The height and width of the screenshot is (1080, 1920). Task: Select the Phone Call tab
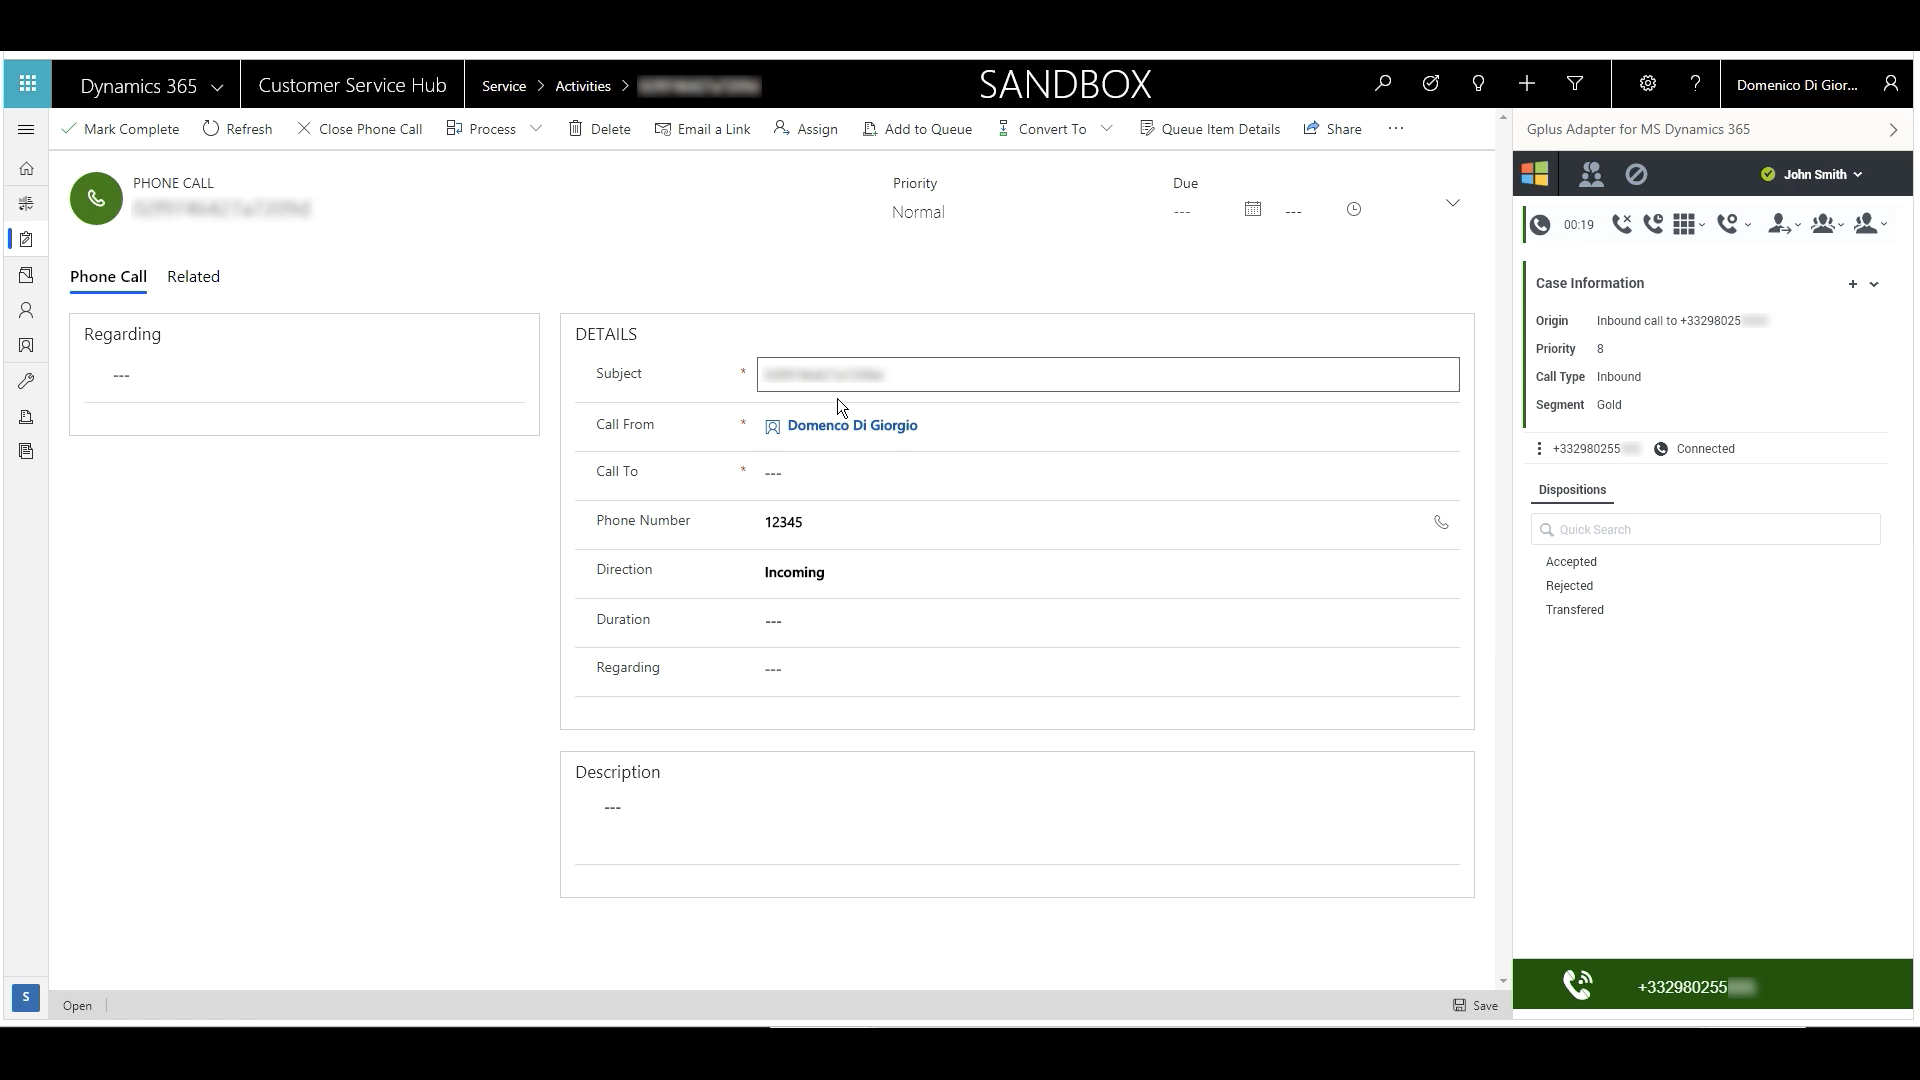(x=108, y=277)
